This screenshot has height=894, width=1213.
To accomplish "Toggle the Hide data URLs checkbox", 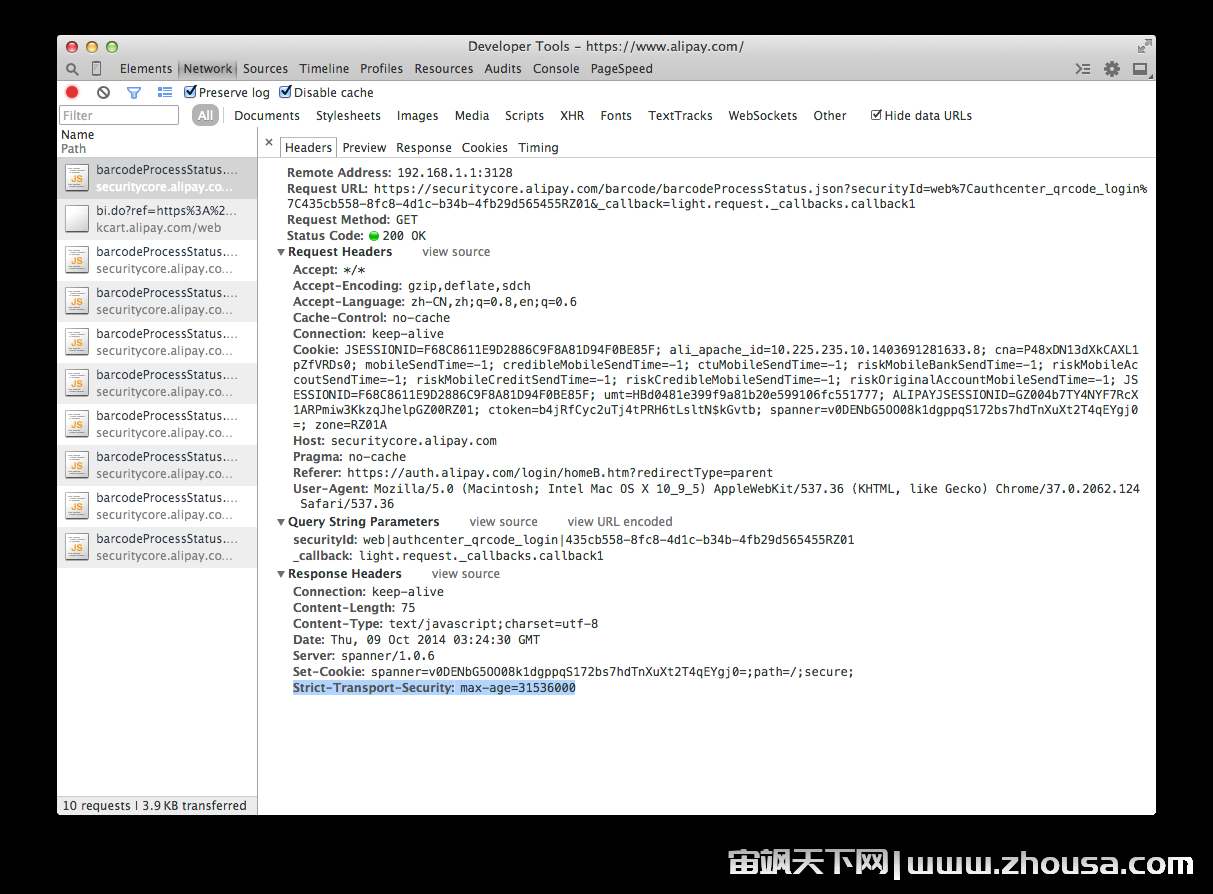I will 876,115.
